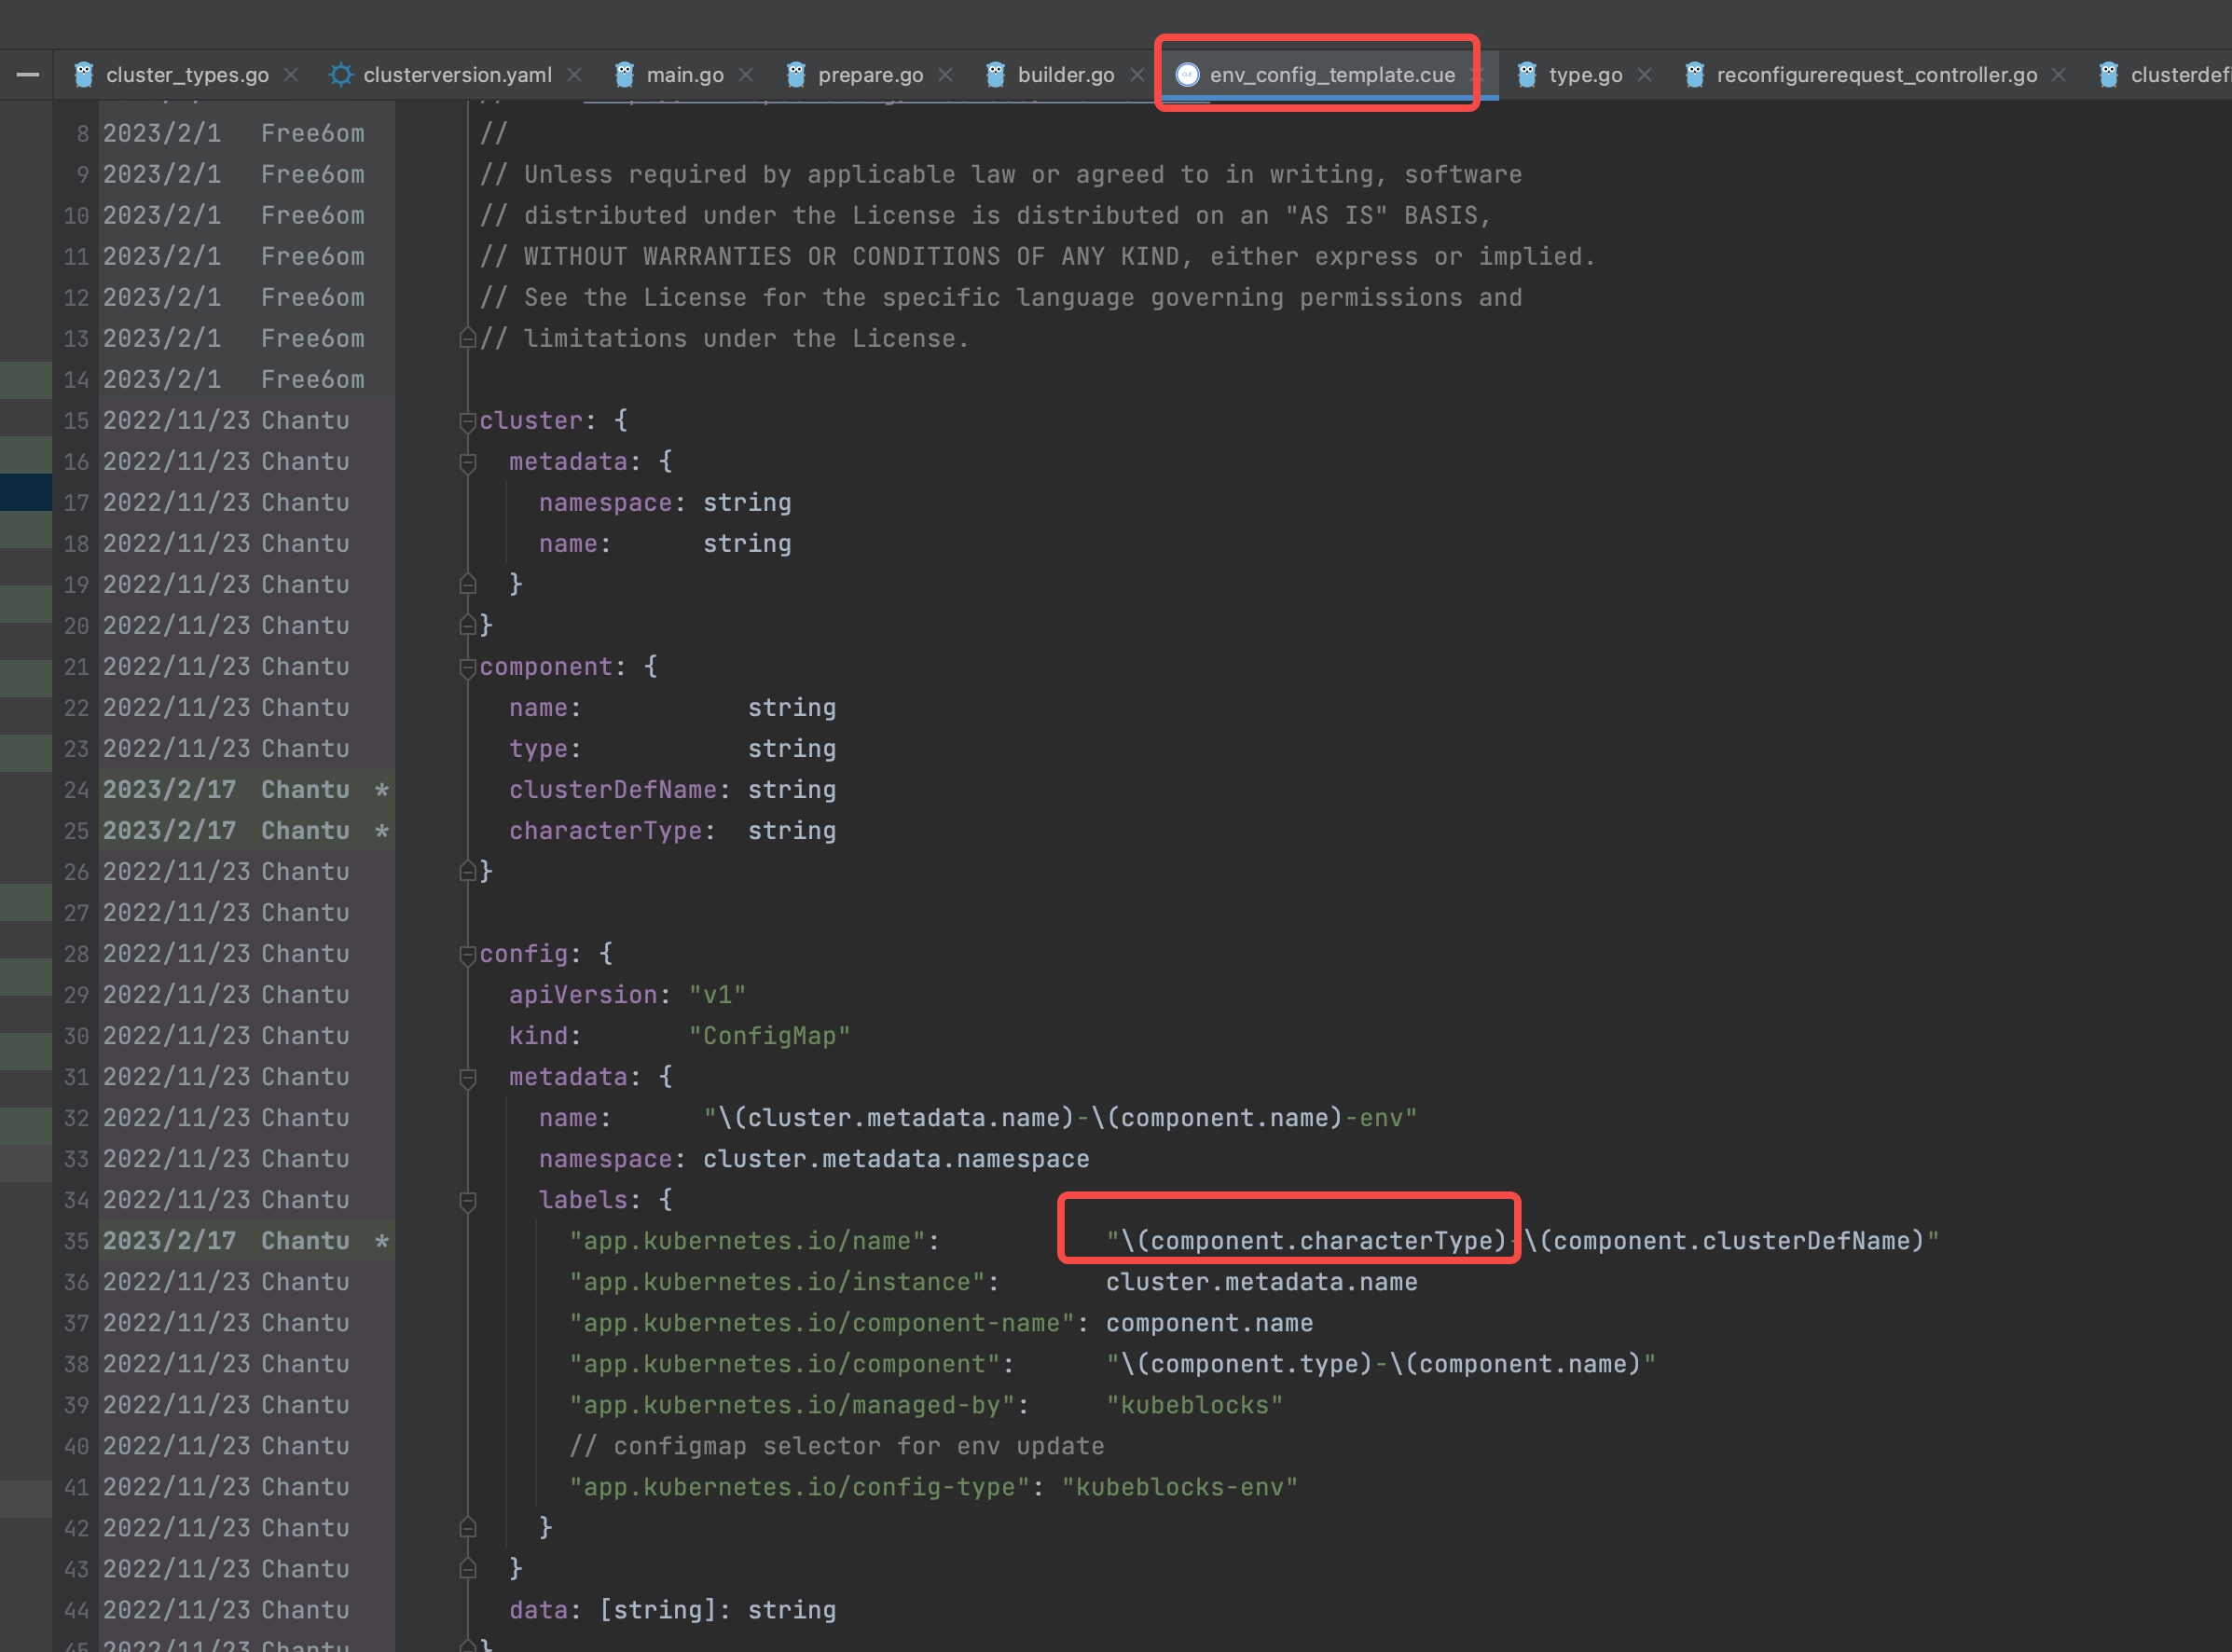Switch to the clusterversion.yaml tab
Viewport: 2232px width, 1652px height.
457,74
